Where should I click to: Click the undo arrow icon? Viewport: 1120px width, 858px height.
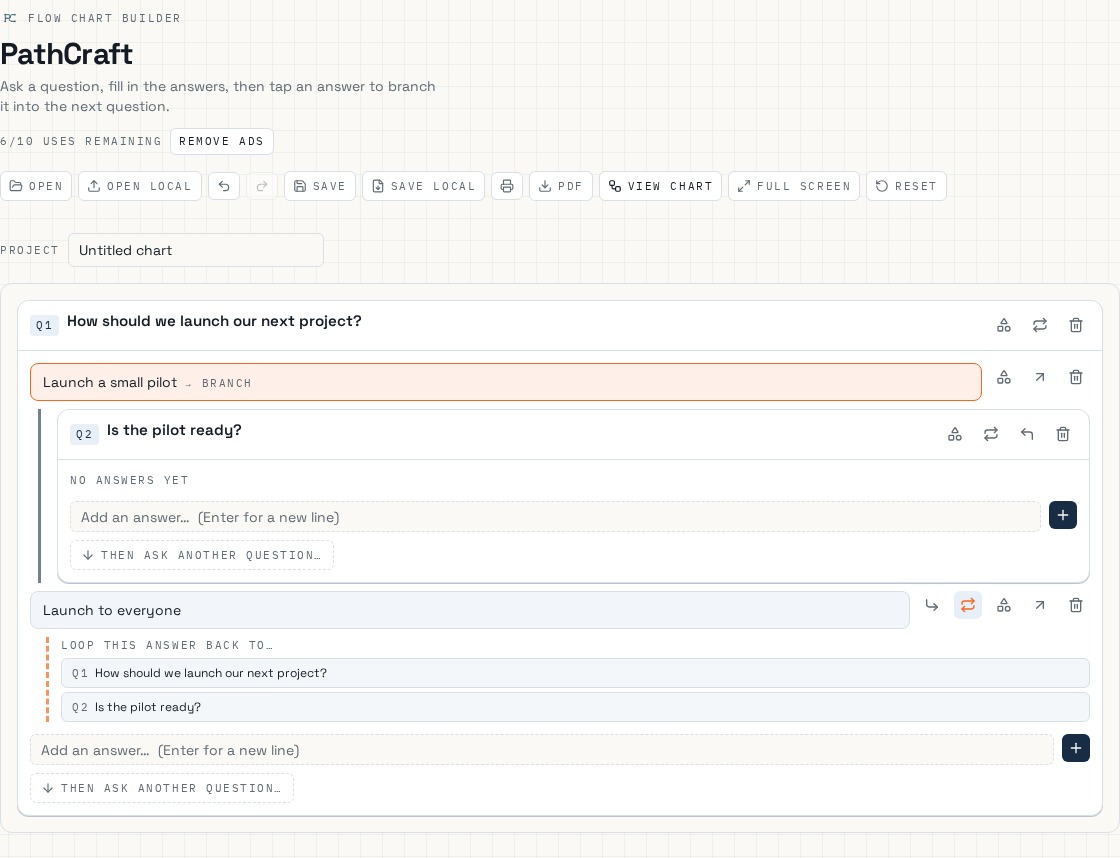tap(224, 186)
